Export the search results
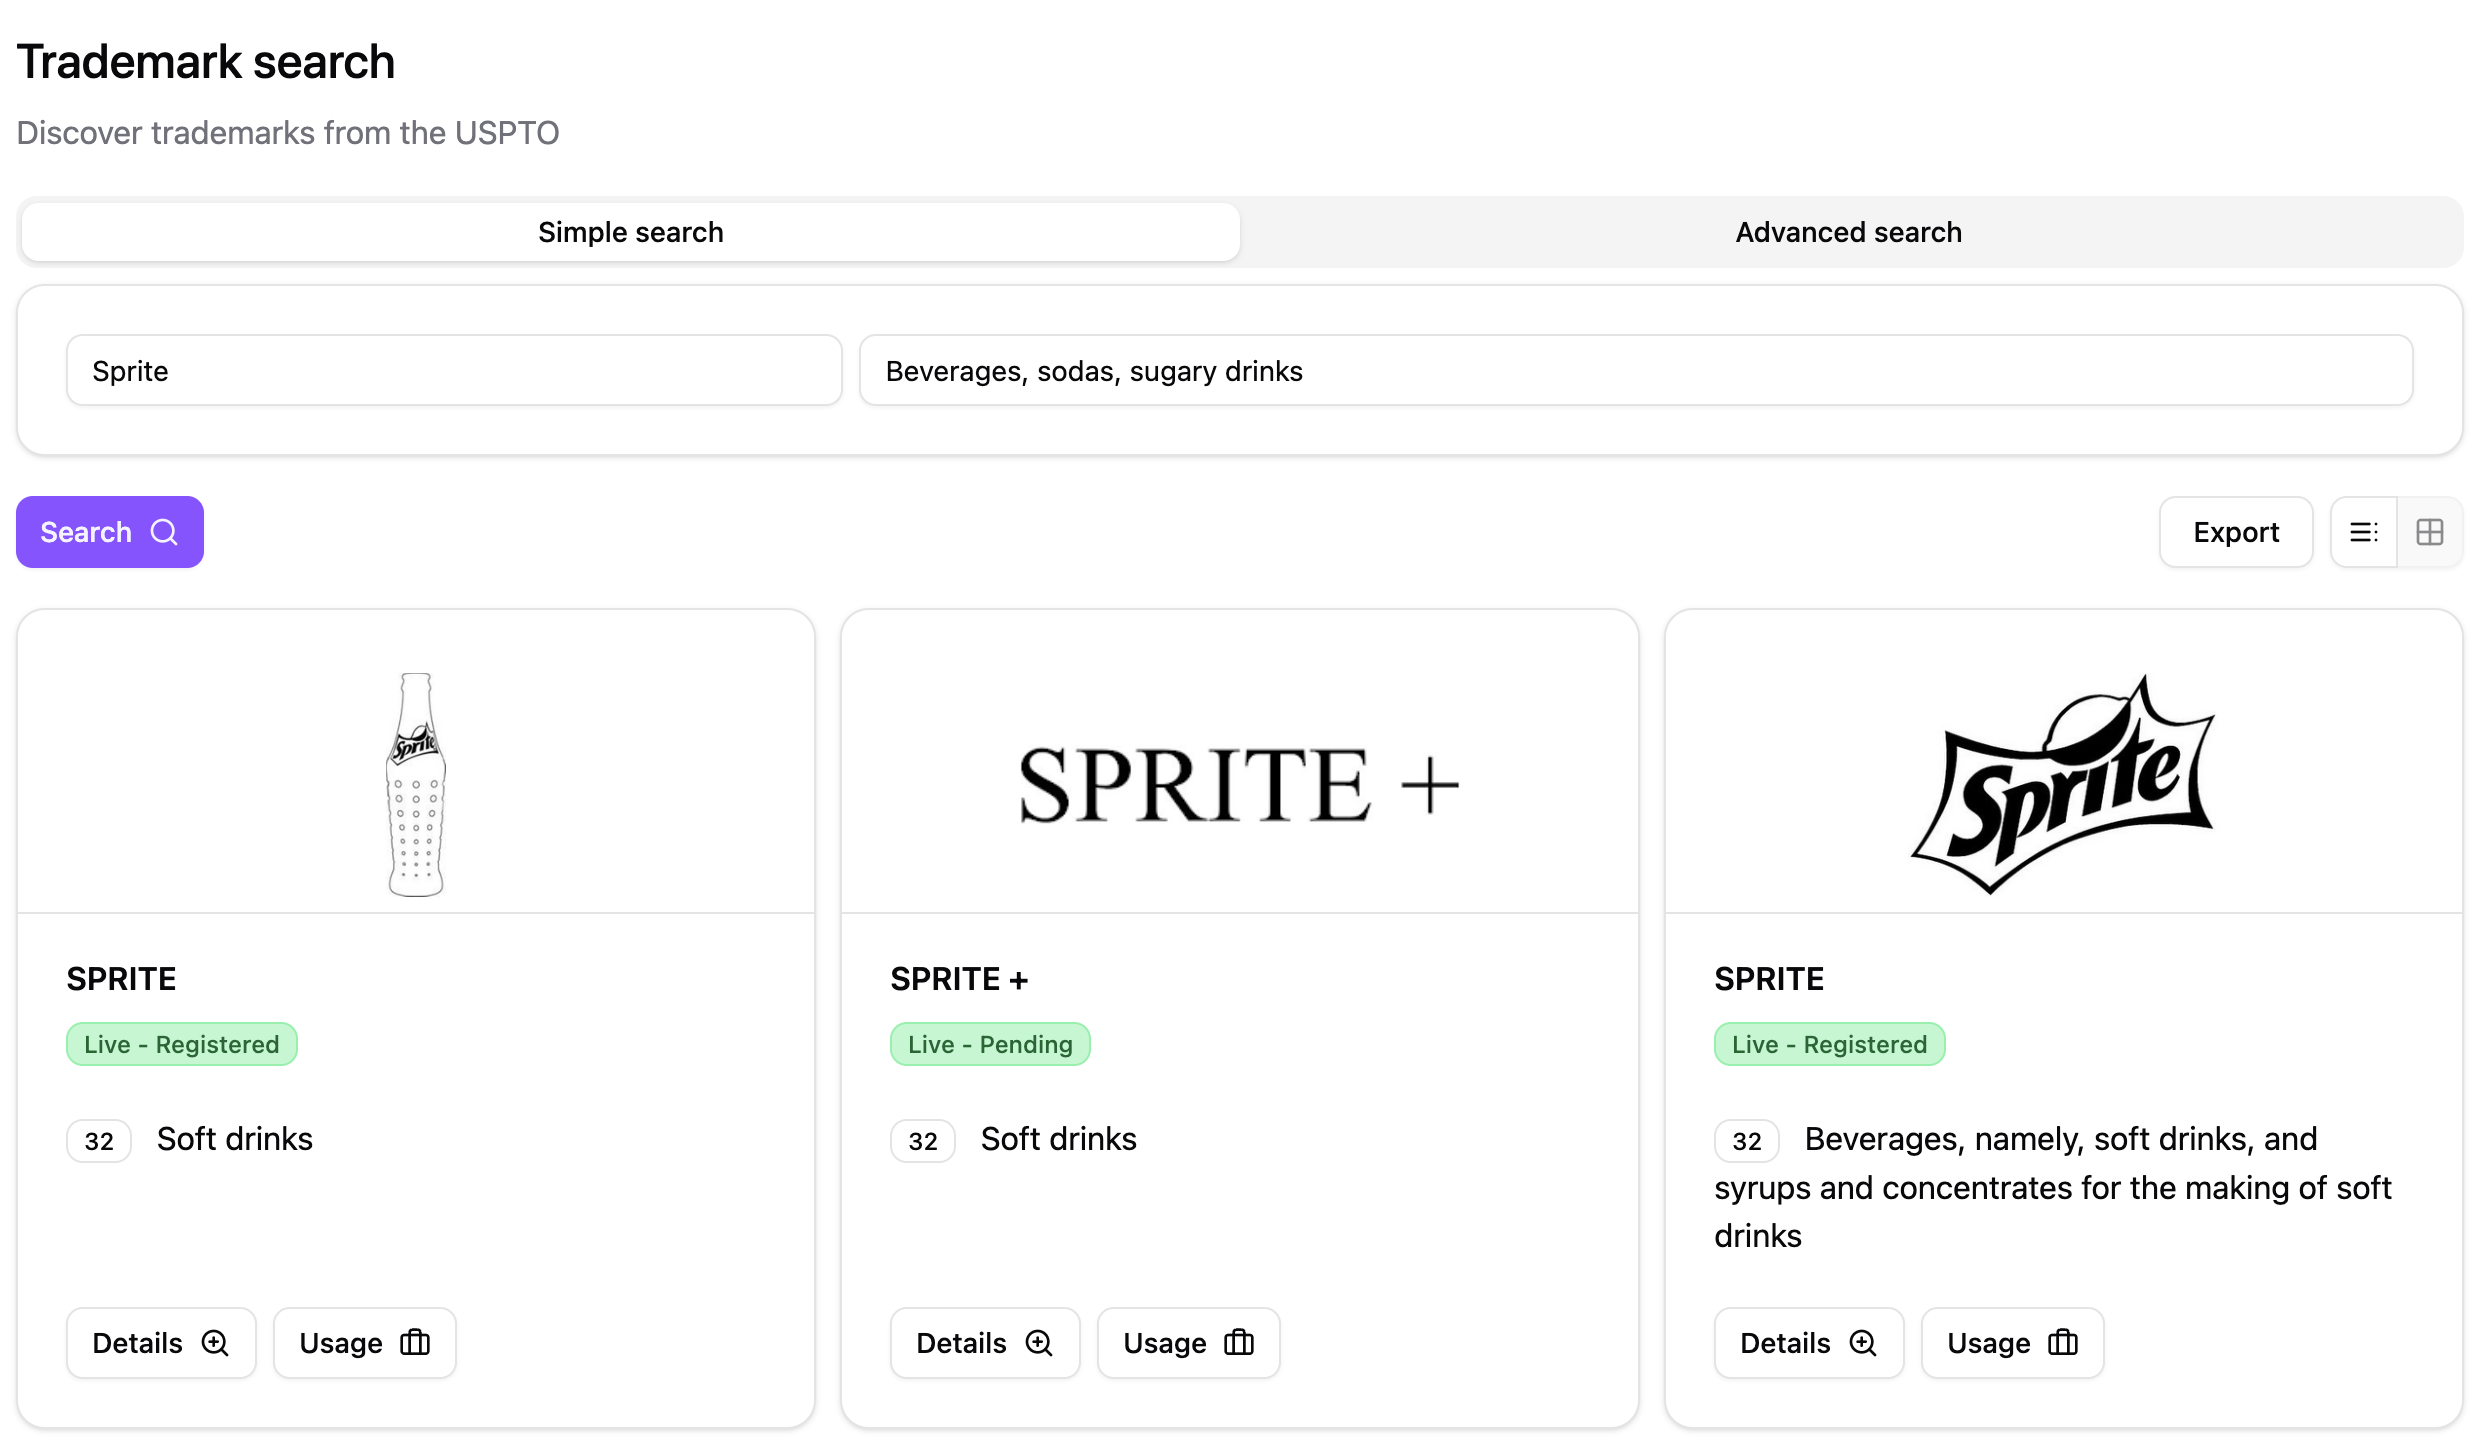 [2236, 532]
